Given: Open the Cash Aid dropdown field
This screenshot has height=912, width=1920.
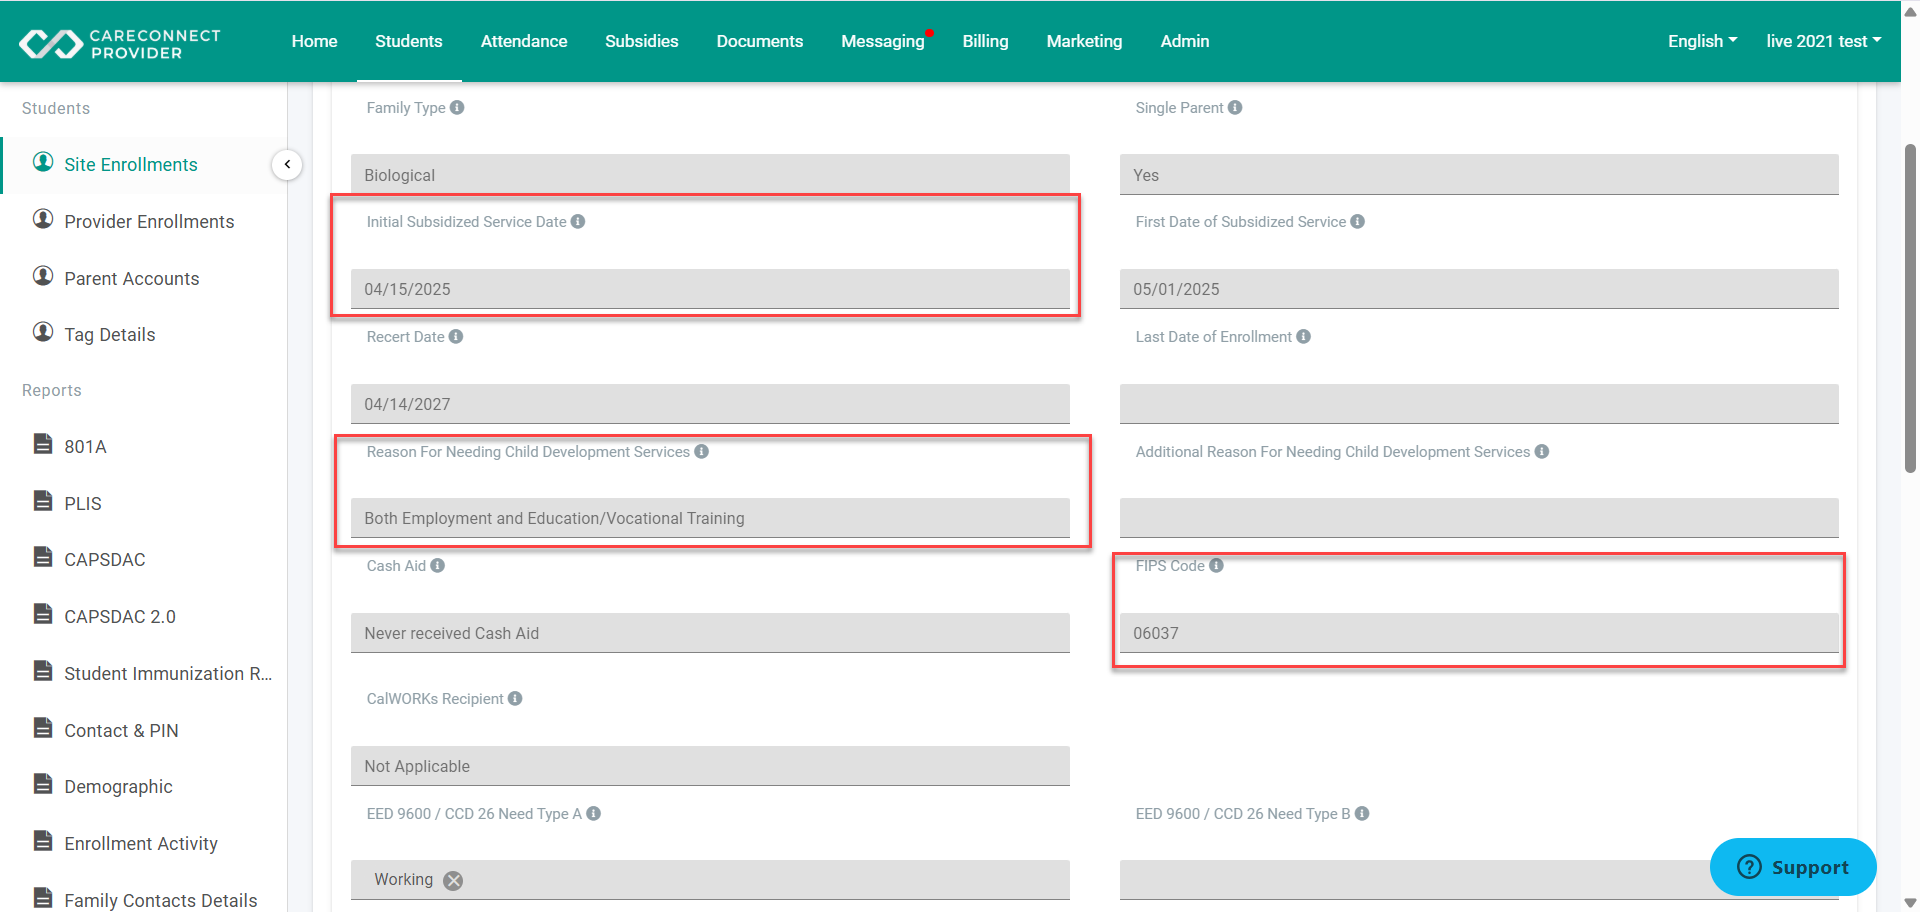Looking at the screenshot, I should pyautogui.click(x=710, y=633).
